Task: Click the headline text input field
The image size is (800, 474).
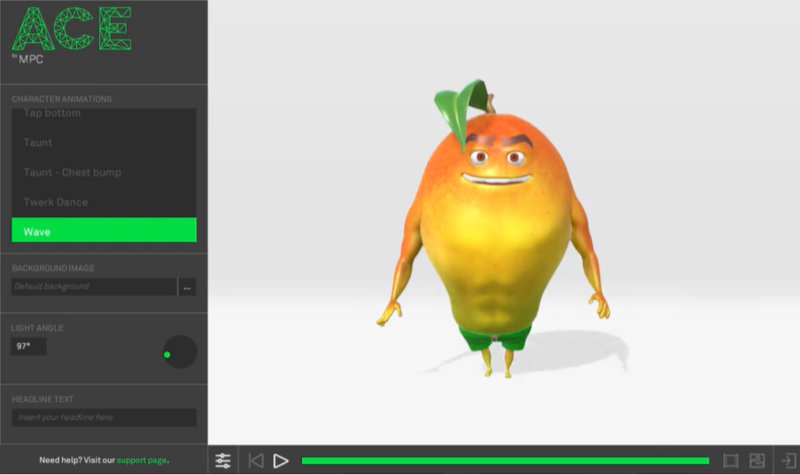Action: coord(104,417)
